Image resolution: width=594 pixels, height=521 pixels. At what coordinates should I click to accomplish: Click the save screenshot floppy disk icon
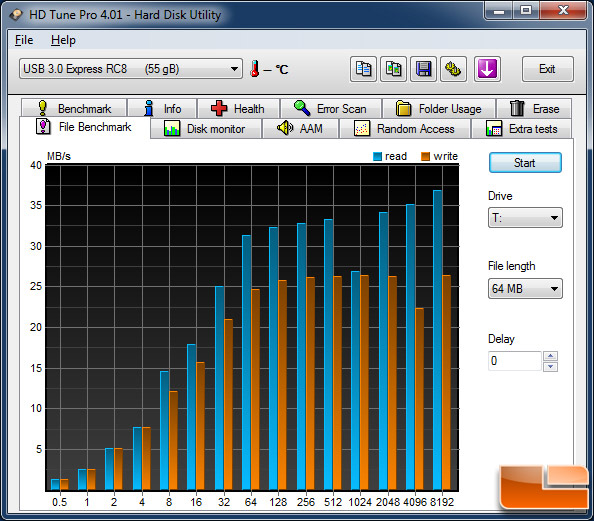click(423, 69)
